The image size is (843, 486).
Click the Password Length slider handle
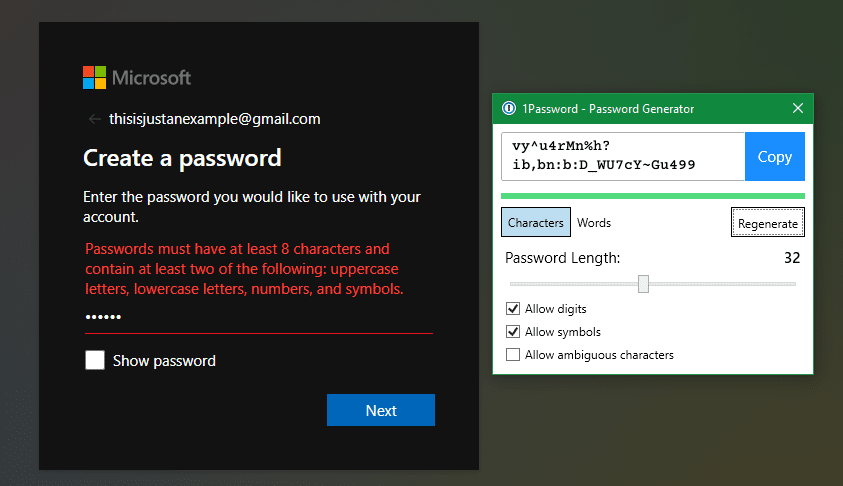(644, 284)
